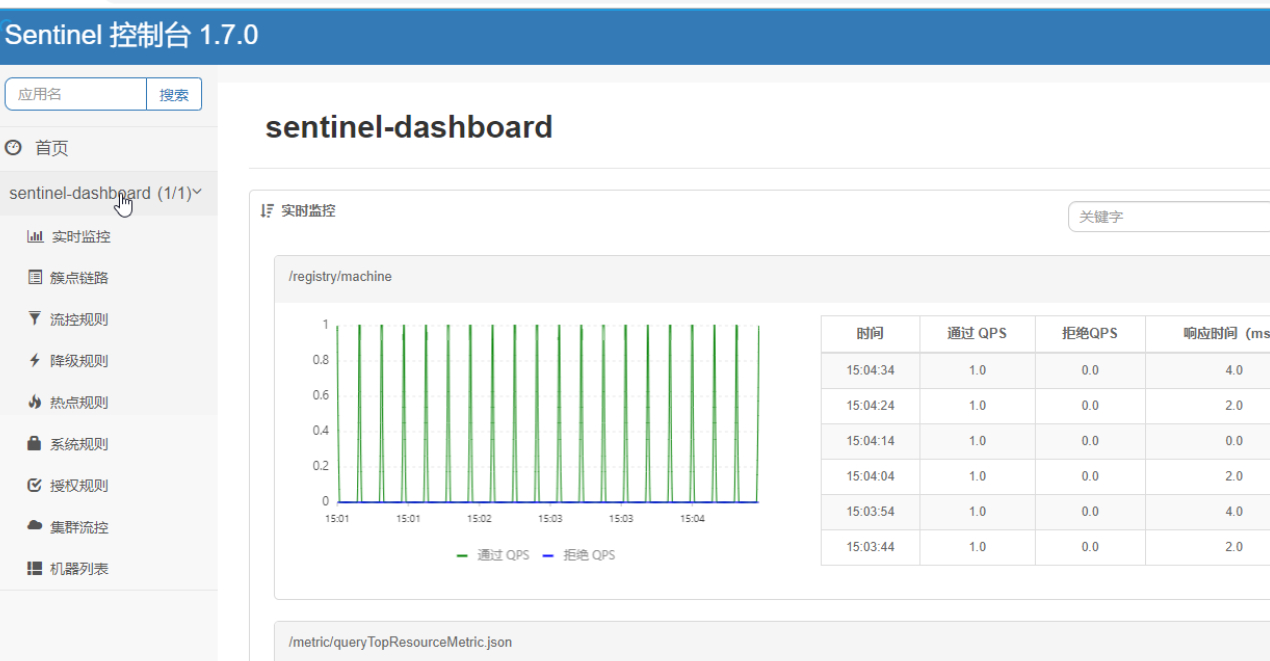Click the 15:03:54 time cell
Screen dimensions: 1270x661
(x=870, y=512)
